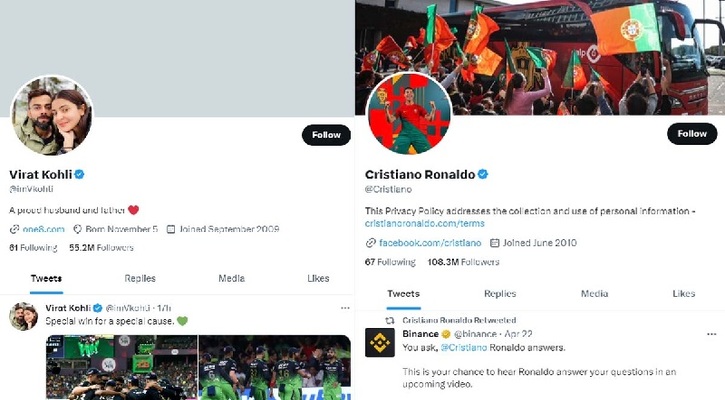Open Virat Kohli's large profile picture
The width and height of the screenshot is (725, 400).
(x=51, y=116)
